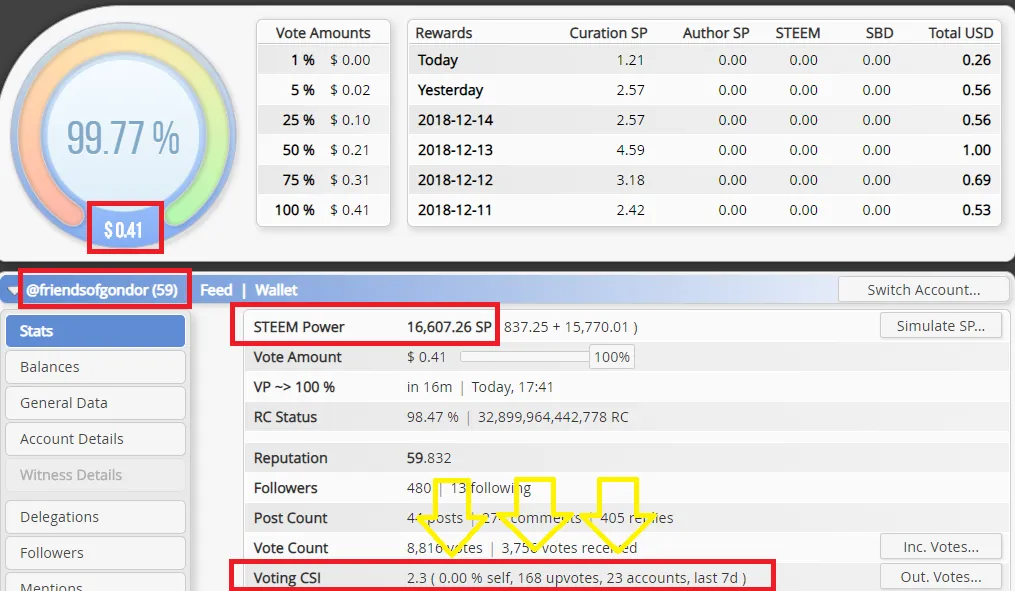Click the 5 % vote amount row

coord(324,90)
